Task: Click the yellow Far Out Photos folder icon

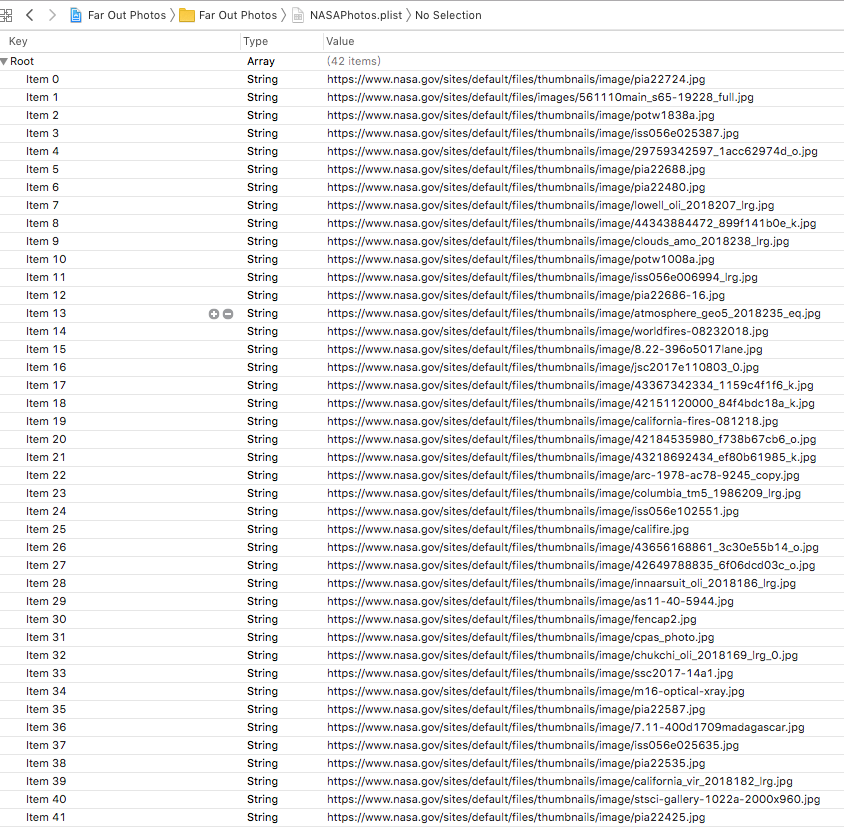Action: pos(187,15)
